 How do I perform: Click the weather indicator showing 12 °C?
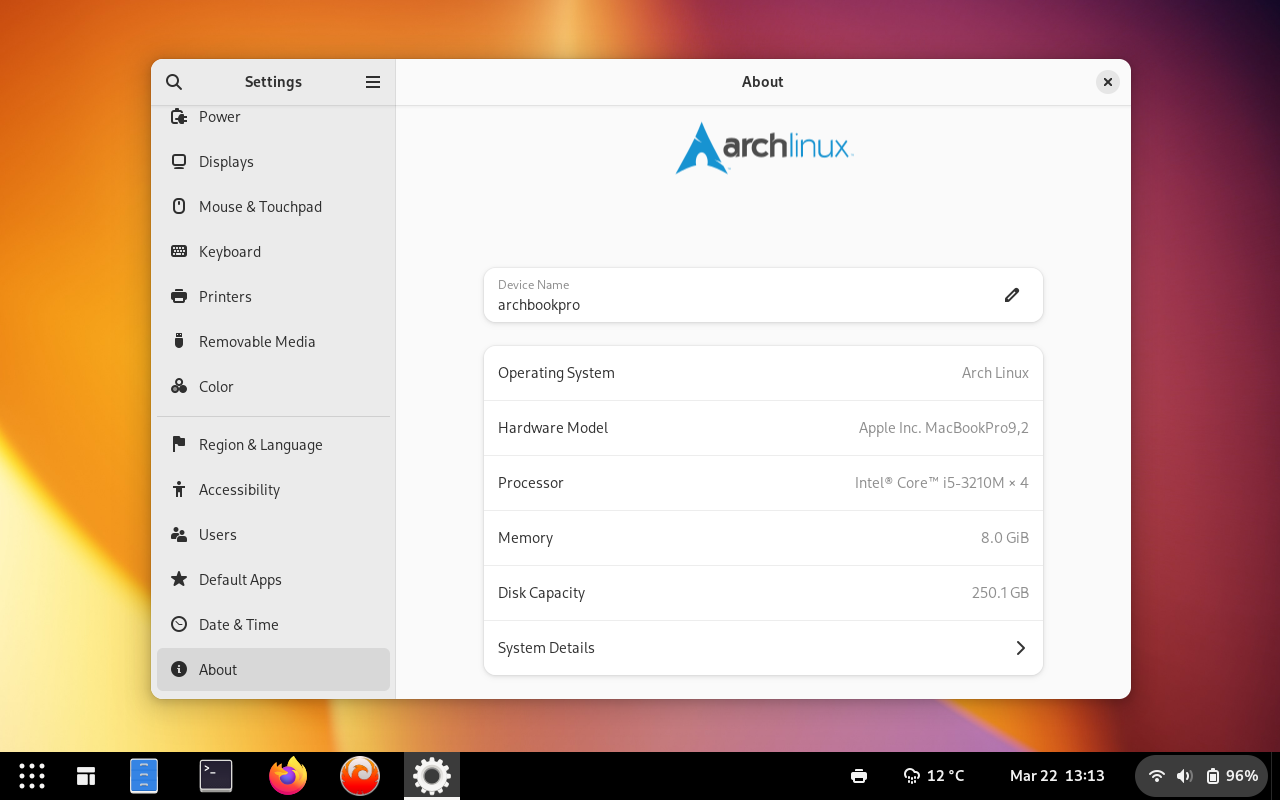coord(934,776)
